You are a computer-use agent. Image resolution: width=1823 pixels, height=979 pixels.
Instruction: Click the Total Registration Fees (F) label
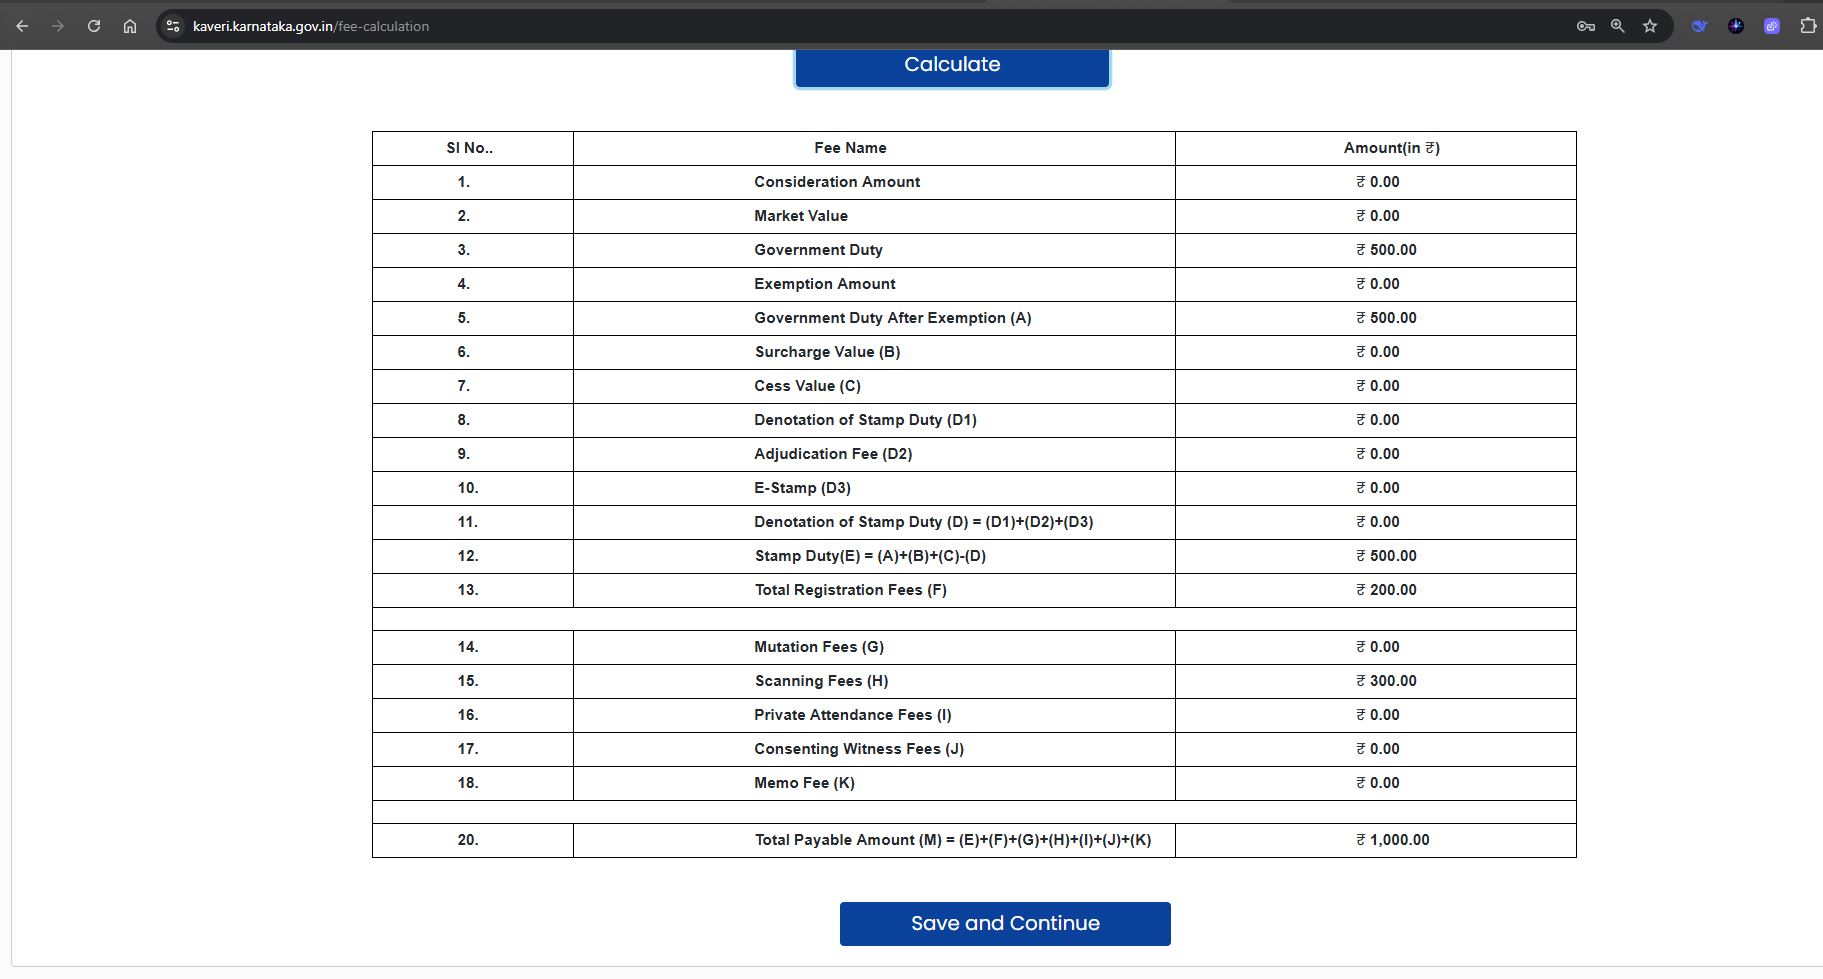coord(850,590)
